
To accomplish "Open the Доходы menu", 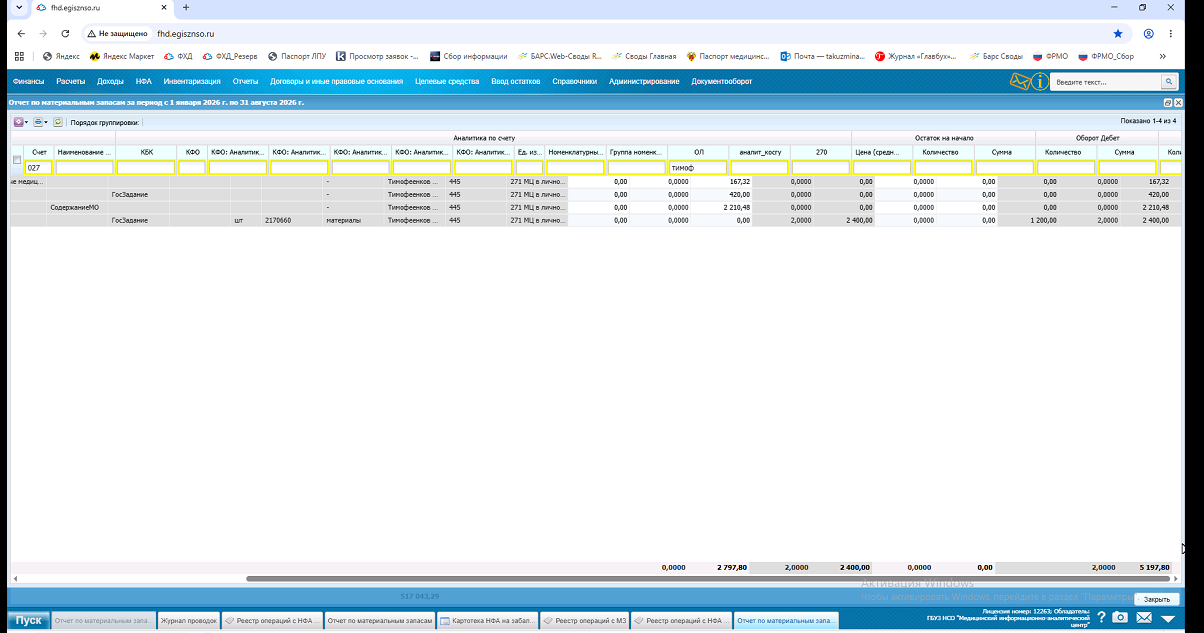I will pos(110,81).
